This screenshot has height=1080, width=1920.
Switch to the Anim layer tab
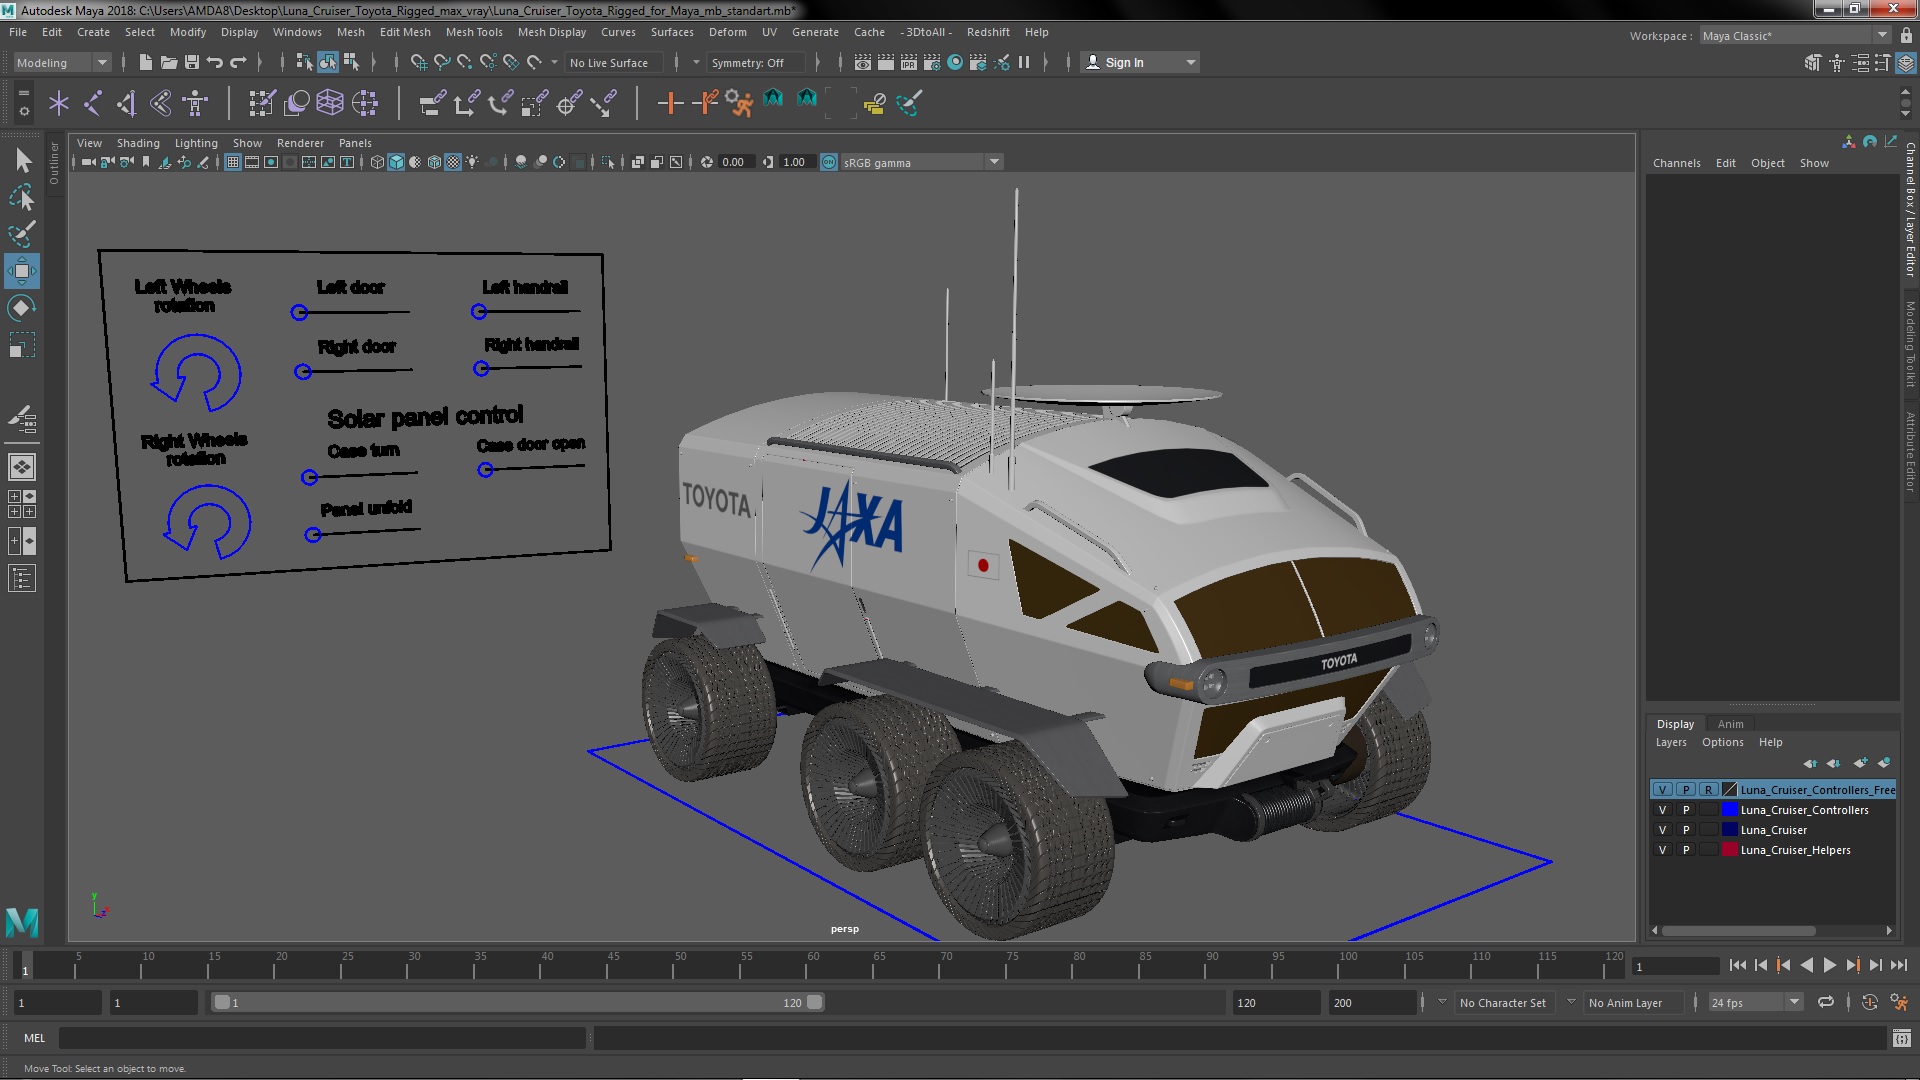1730,724
